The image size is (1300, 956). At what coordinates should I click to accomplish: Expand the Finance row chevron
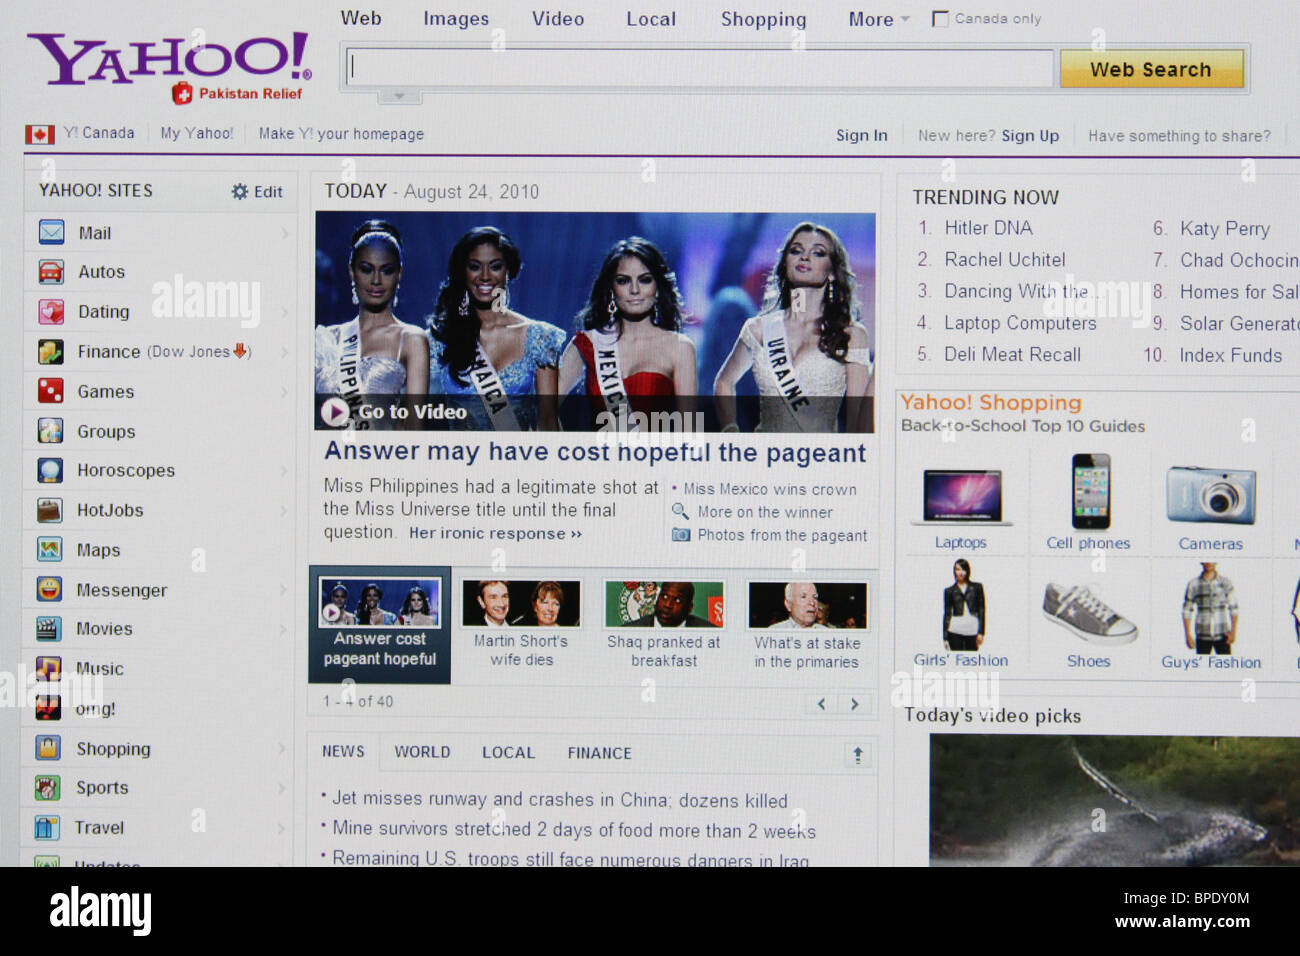click(x=284, y=352)
